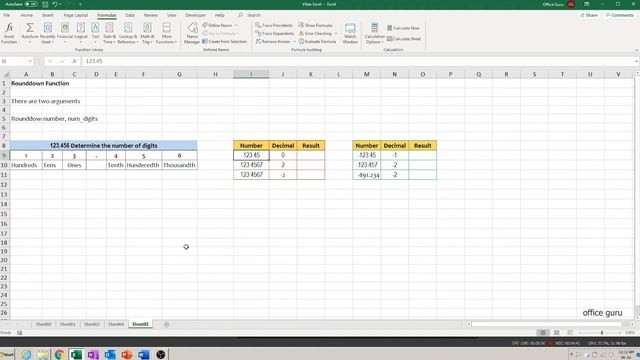
Task: Click Create from Selection
Action: pos(224,42)
